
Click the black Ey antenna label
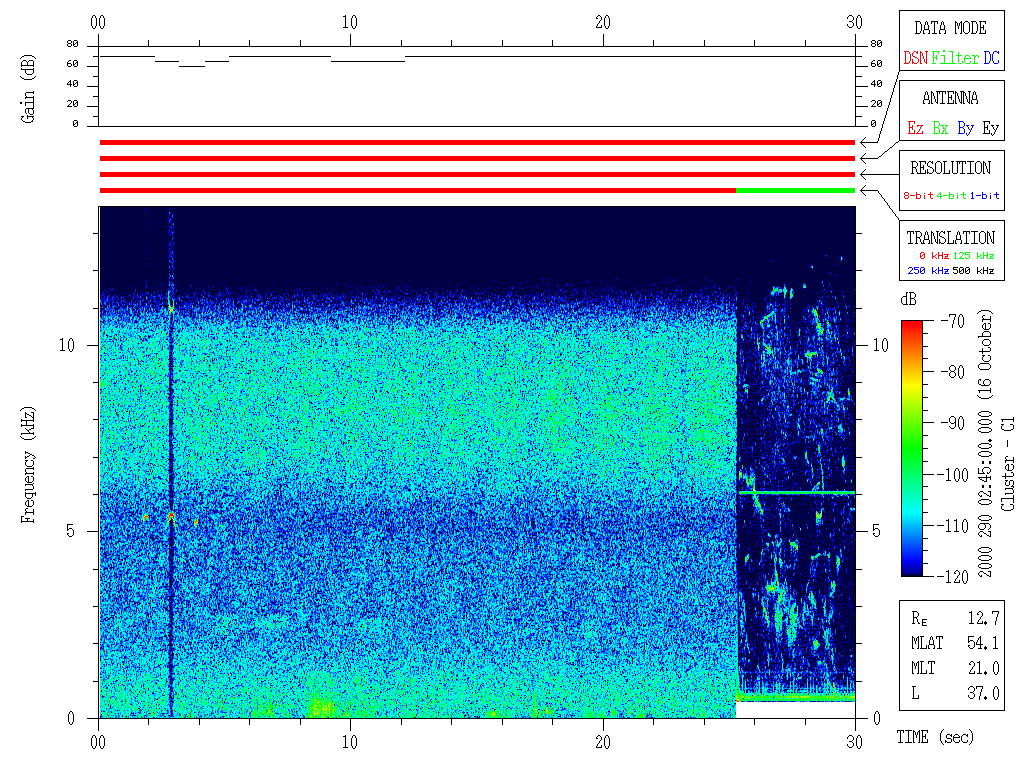click(x=990, y=129)
